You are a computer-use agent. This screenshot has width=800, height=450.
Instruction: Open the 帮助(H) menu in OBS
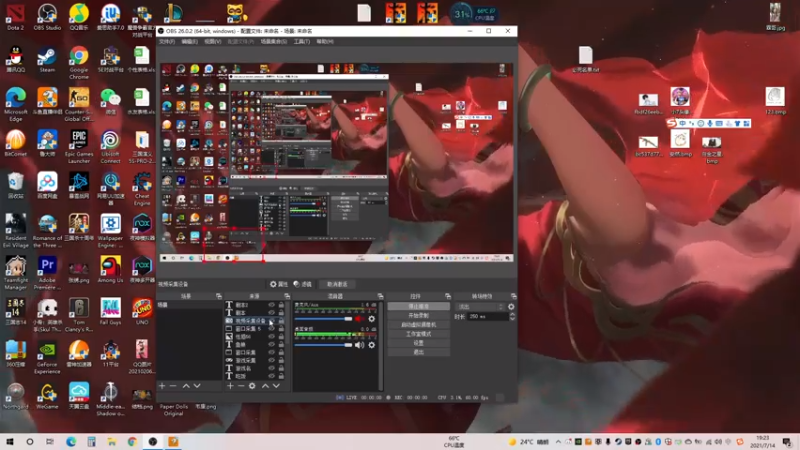click(325, 41)
